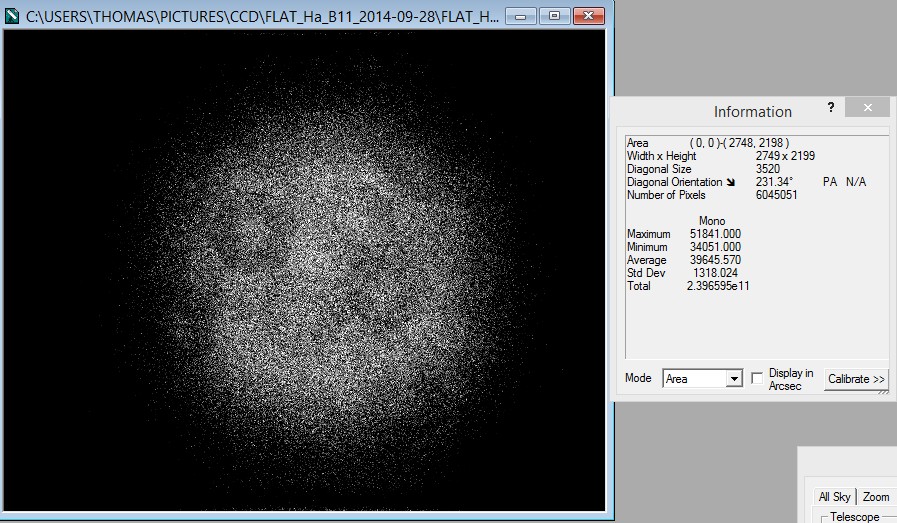Close the Information panel
This screenshot has width=897, height=523.
pyautogui.click(x=867, y=107)
